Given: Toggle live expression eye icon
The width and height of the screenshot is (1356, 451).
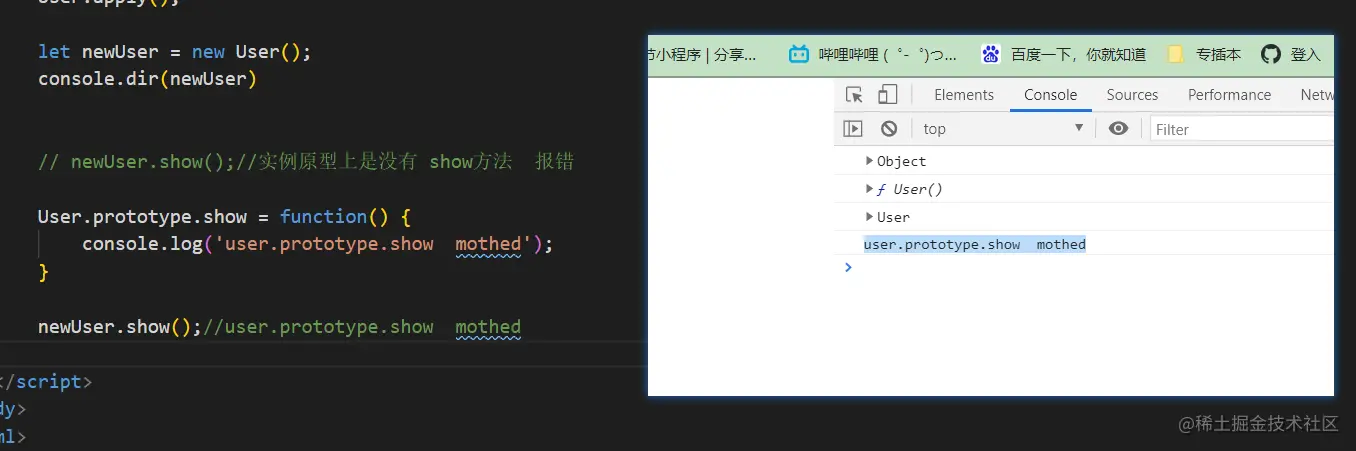Looking at the screenshot, I should coord(1119,128).
